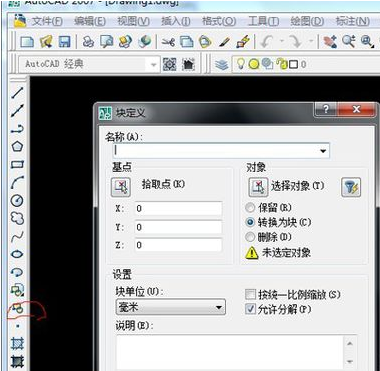Open Quick Select filter button

coord(351,187)
